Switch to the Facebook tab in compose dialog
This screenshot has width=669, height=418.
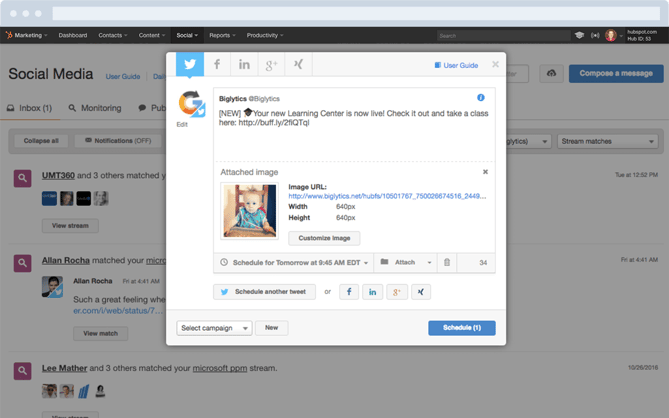pyautogui.click(x=217, y=64)
